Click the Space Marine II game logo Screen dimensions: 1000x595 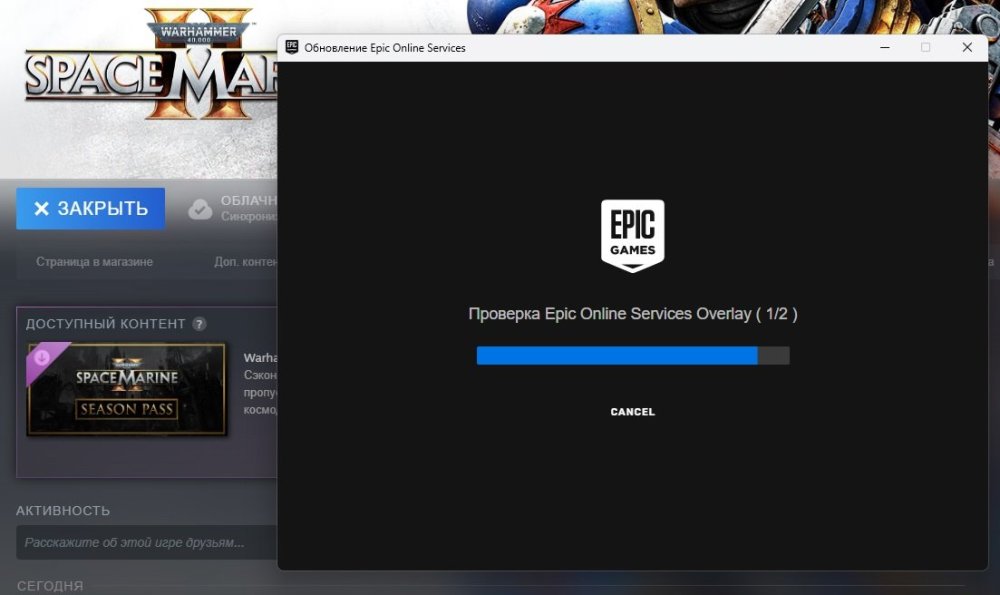point(150,70)
